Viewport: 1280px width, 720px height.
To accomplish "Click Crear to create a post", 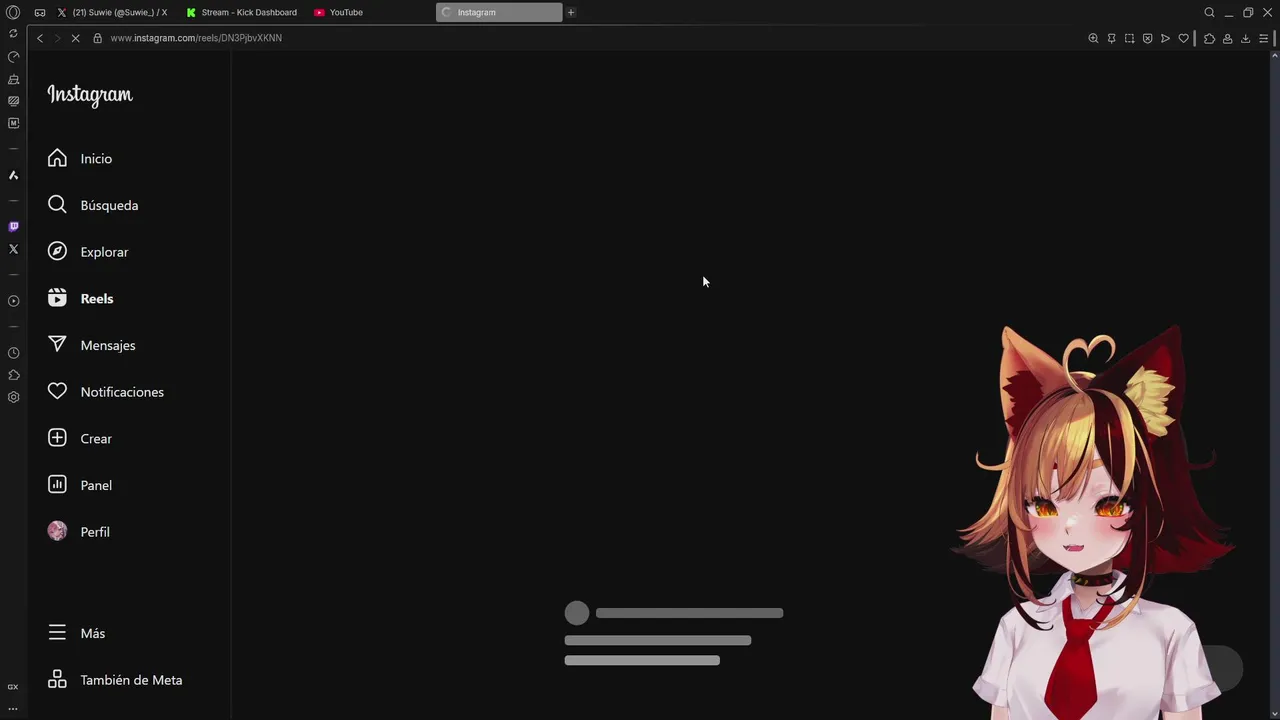I will (96, 439).
